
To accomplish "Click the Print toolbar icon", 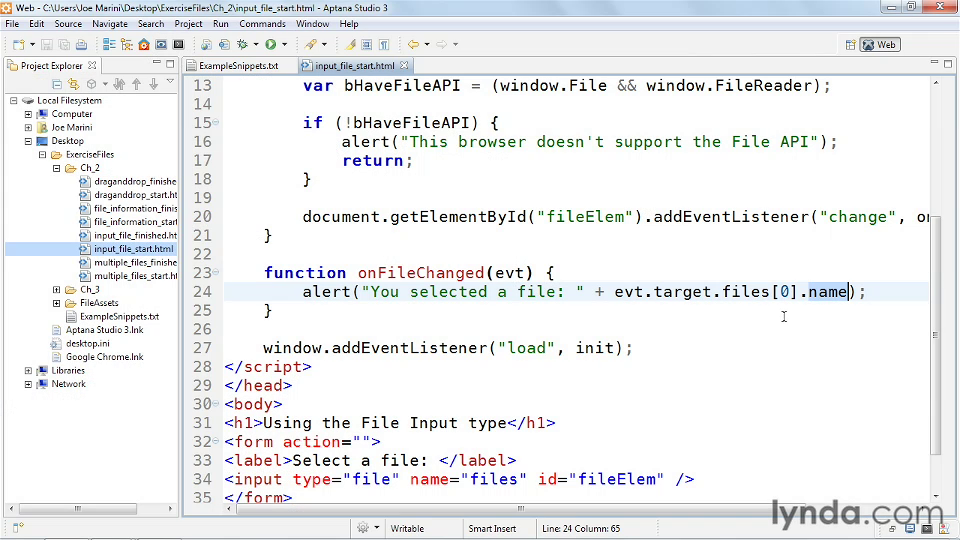I will pyautogui.click(x=81, y=45).
